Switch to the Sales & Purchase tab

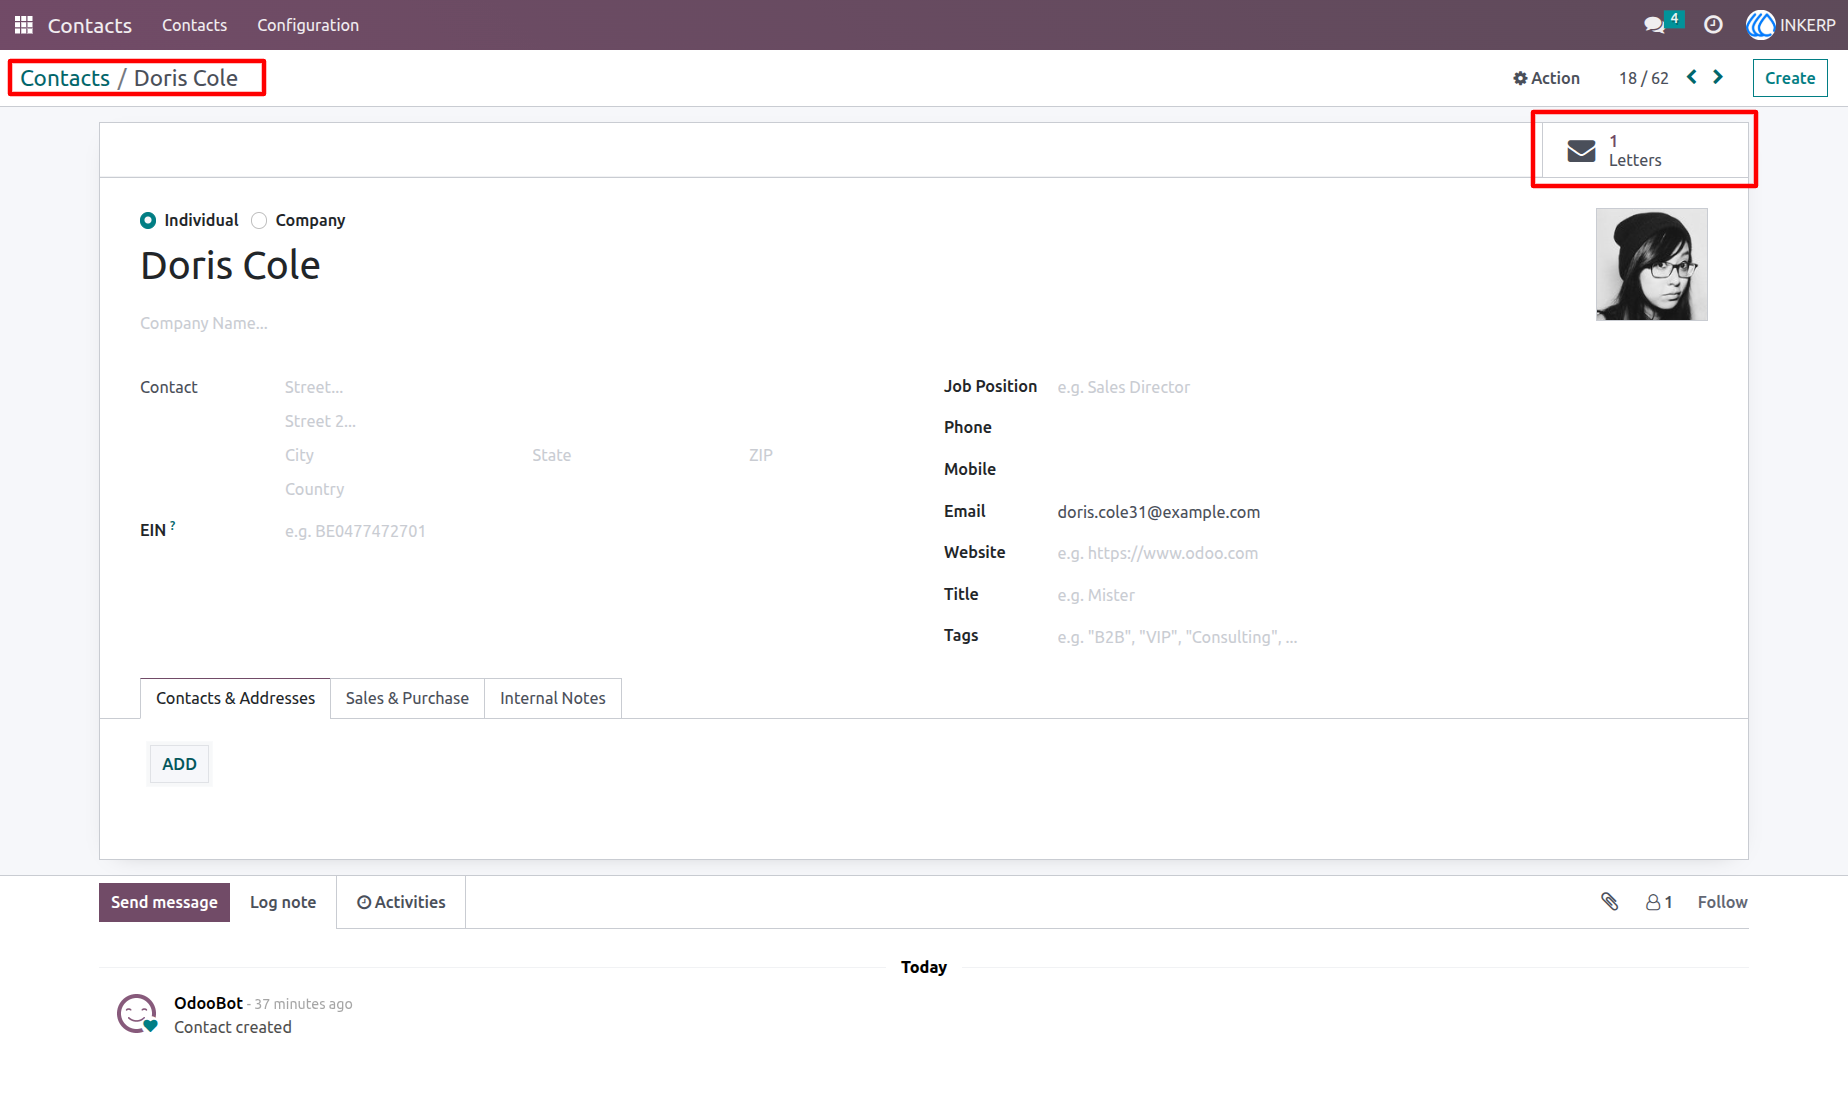(407, 698)
